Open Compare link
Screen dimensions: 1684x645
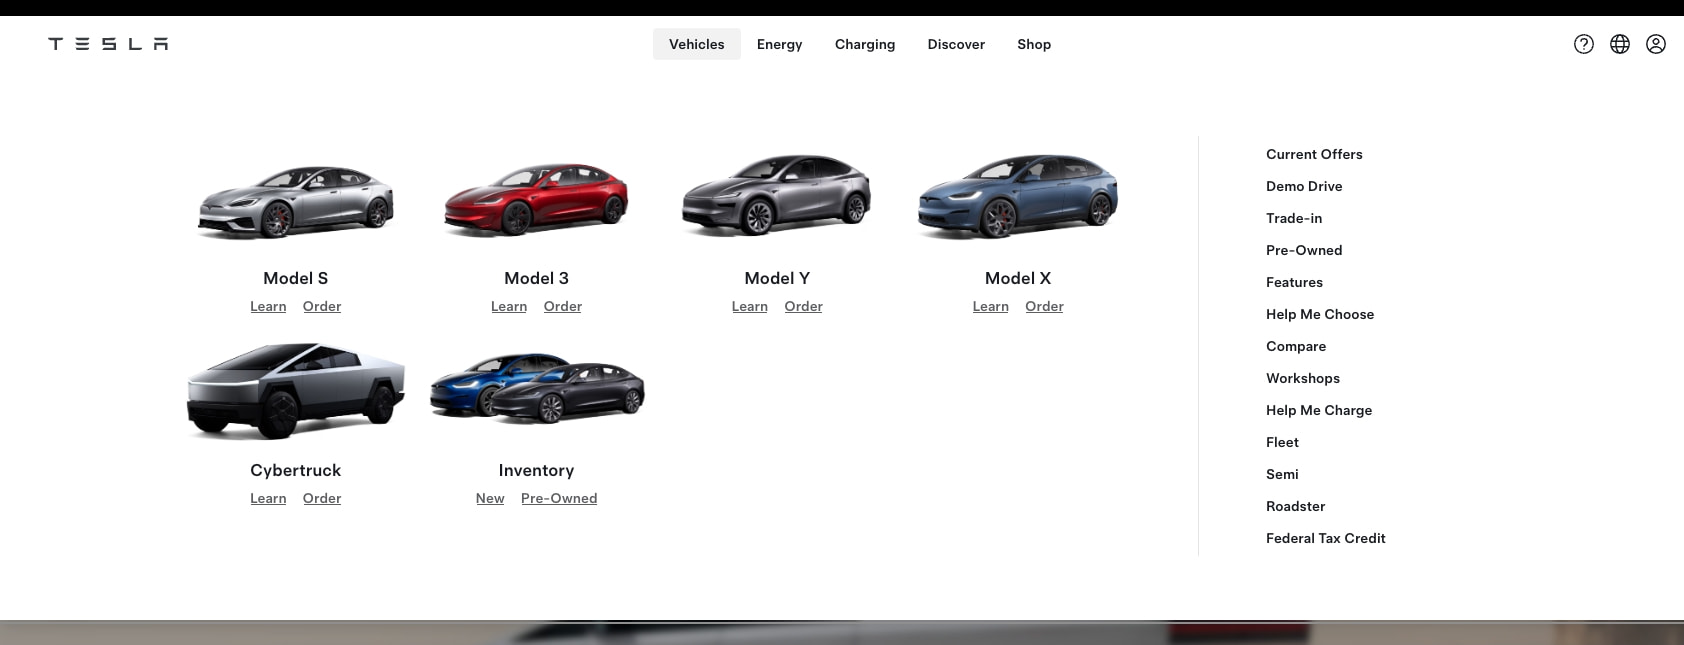click(1296, 346)
